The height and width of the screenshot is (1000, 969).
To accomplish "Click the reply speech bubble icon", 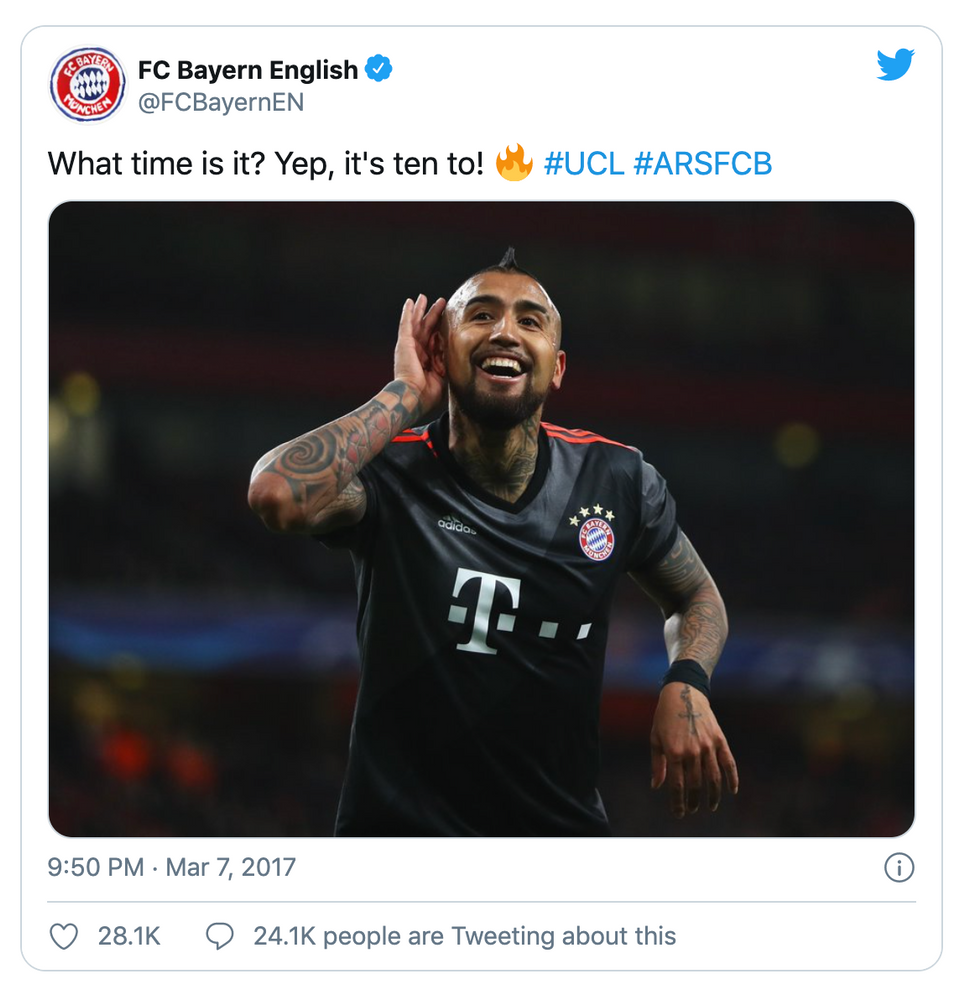I will [x=219, y=936].
